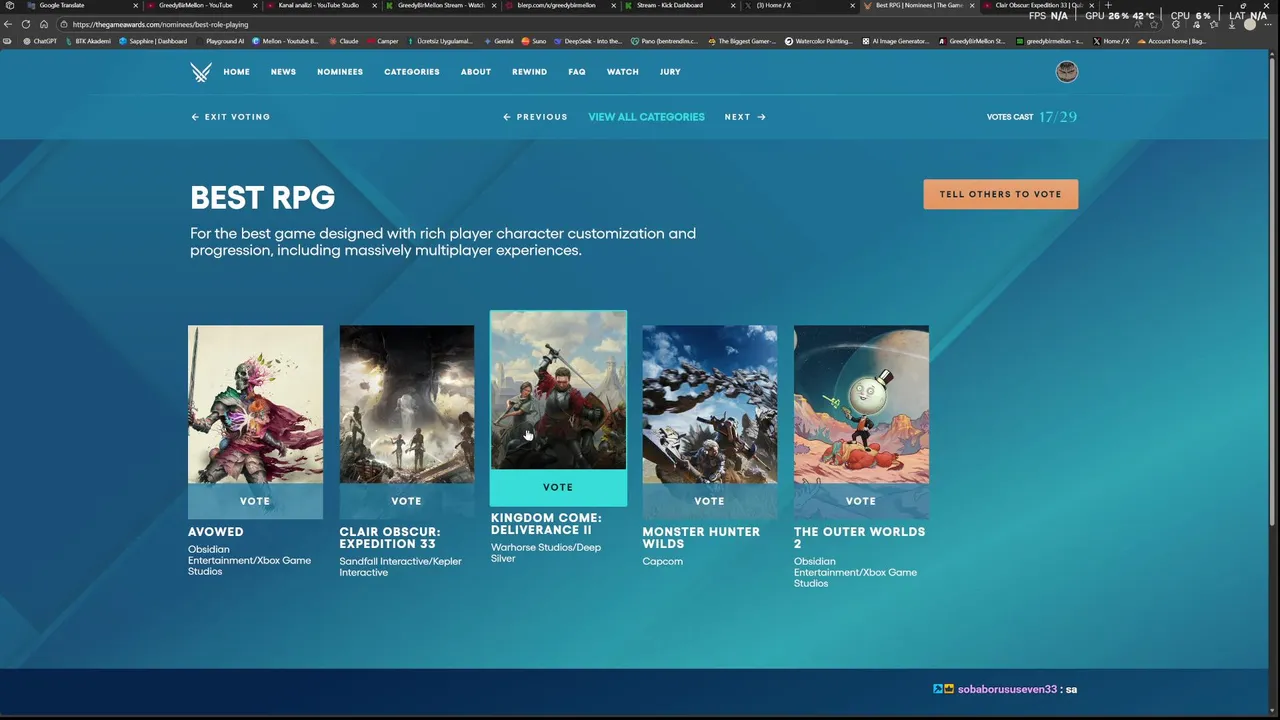Click the browser address bar URL
The width and height of the screenshot is (1280, 720).
click(160, 24)
